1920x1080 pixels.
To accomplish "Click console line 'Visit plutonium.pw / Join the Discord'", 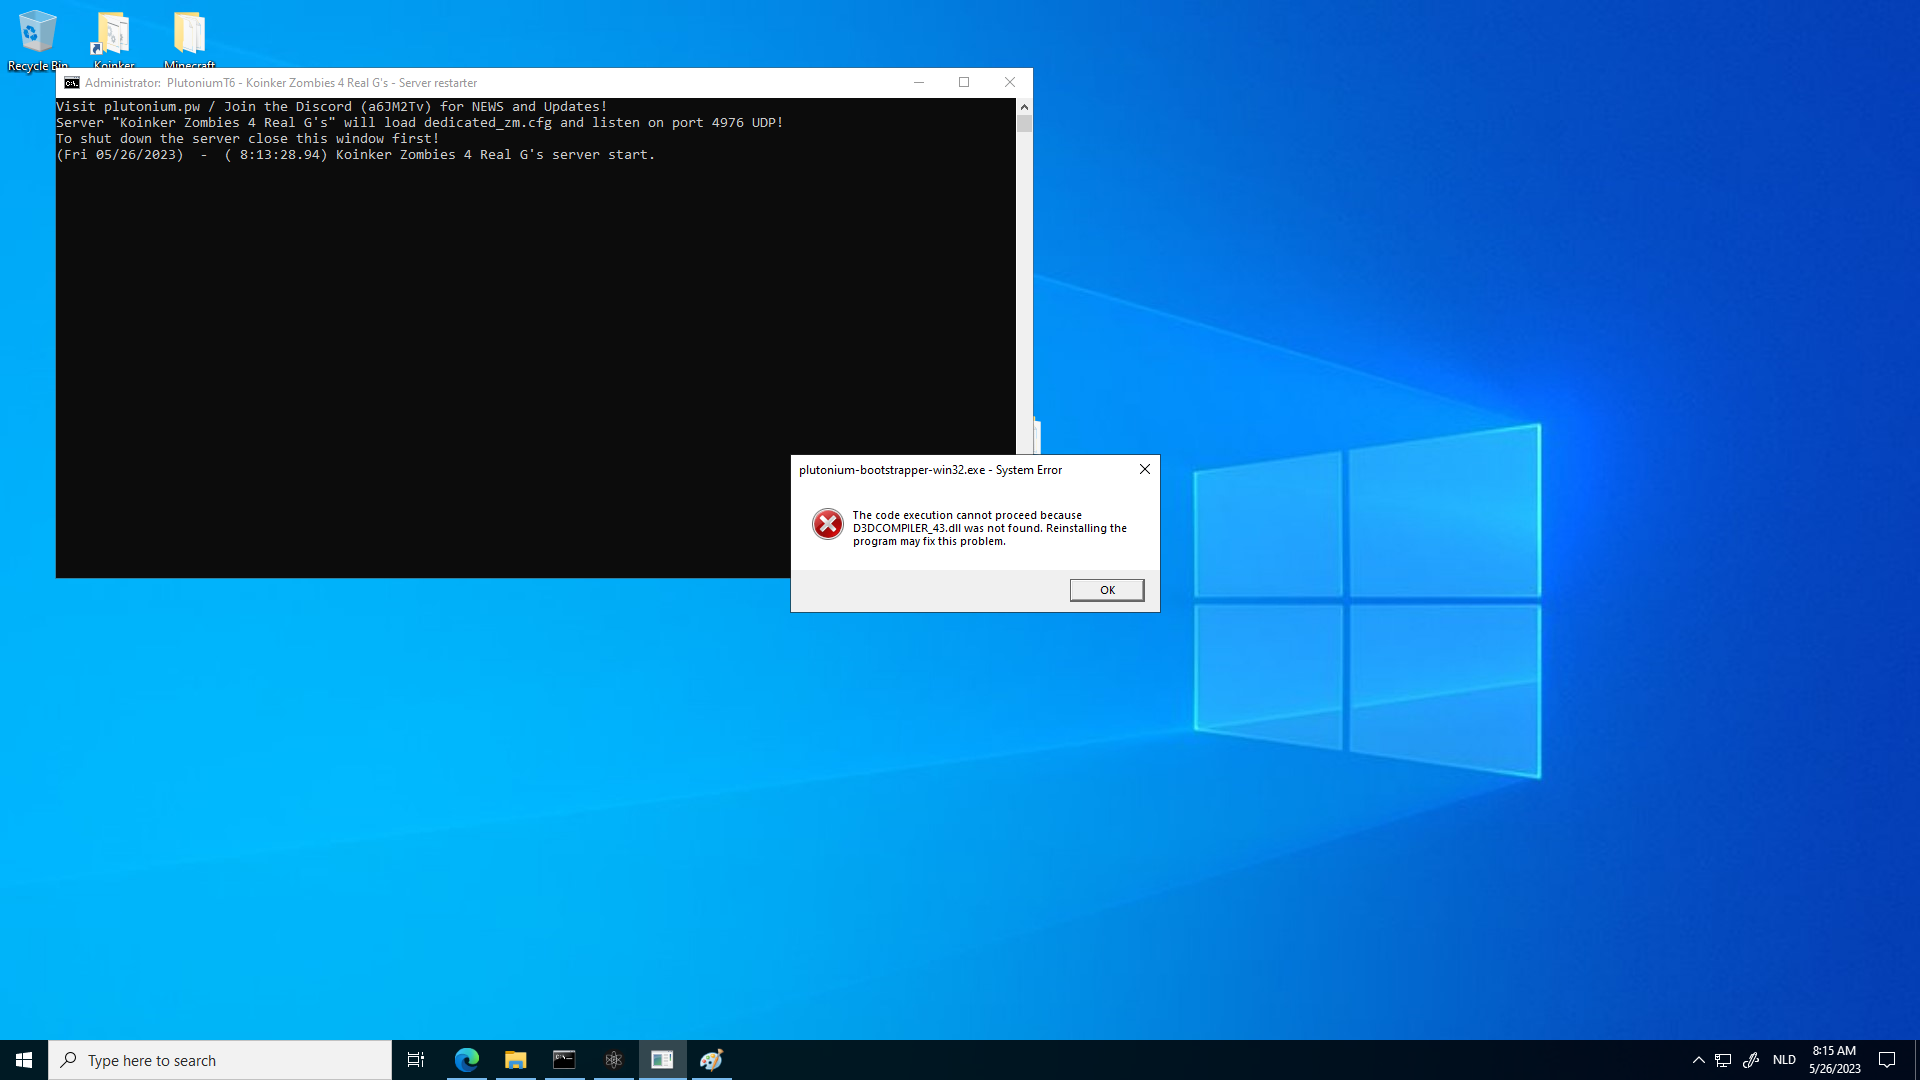I will pyautogui.click(x=331, y=107).
